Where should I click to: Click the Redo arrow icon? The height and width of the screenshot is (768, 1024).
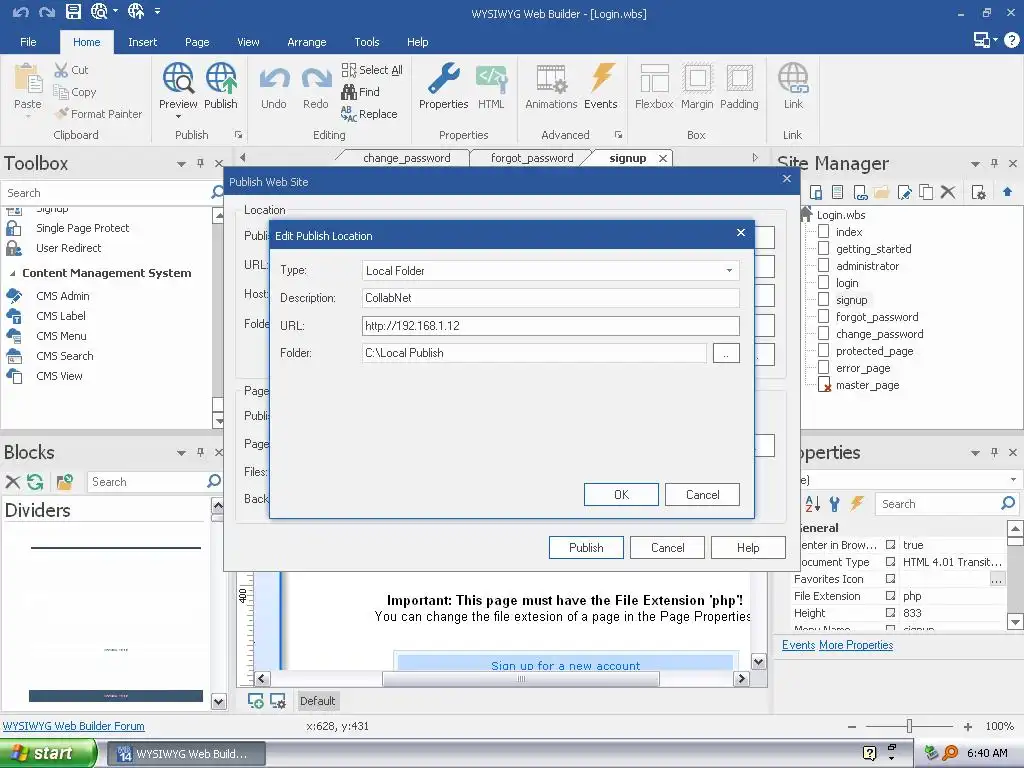point(316,80)
